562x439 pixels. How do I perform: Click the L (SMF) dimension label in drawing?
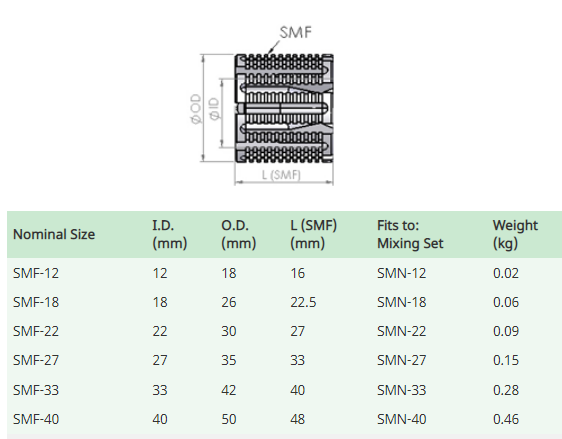281,175
